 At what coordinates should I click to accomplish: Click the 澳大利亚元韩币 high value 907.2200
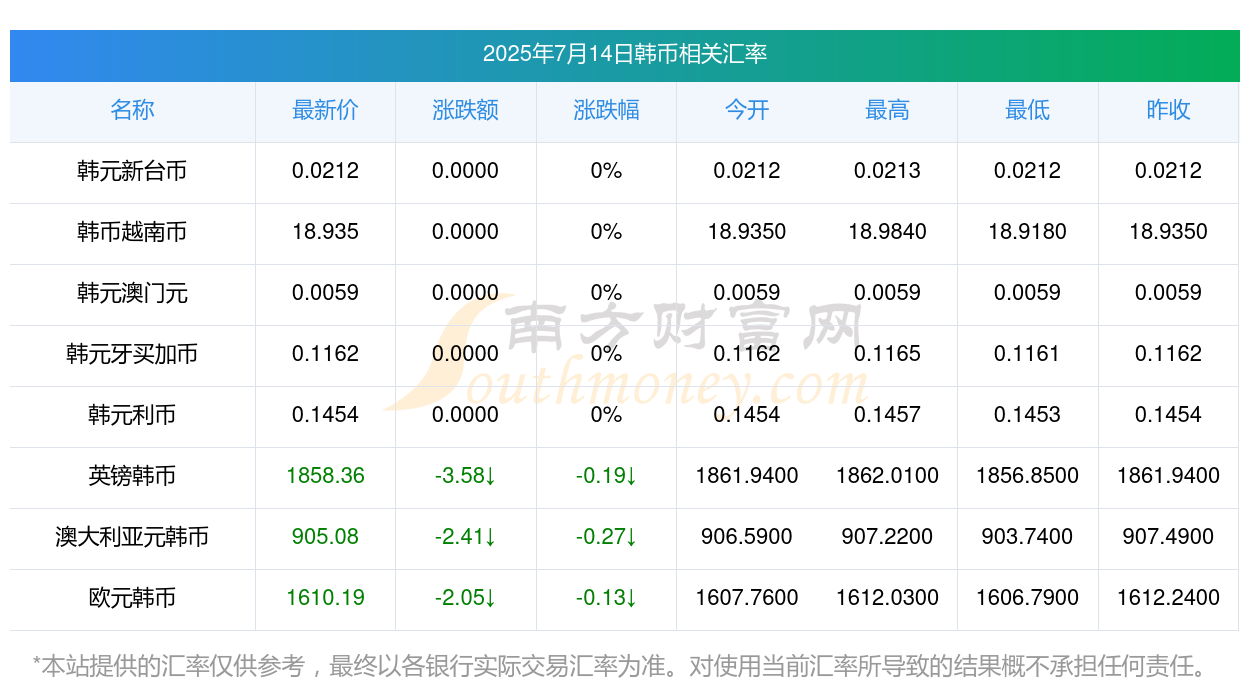(x=887, y=537)
